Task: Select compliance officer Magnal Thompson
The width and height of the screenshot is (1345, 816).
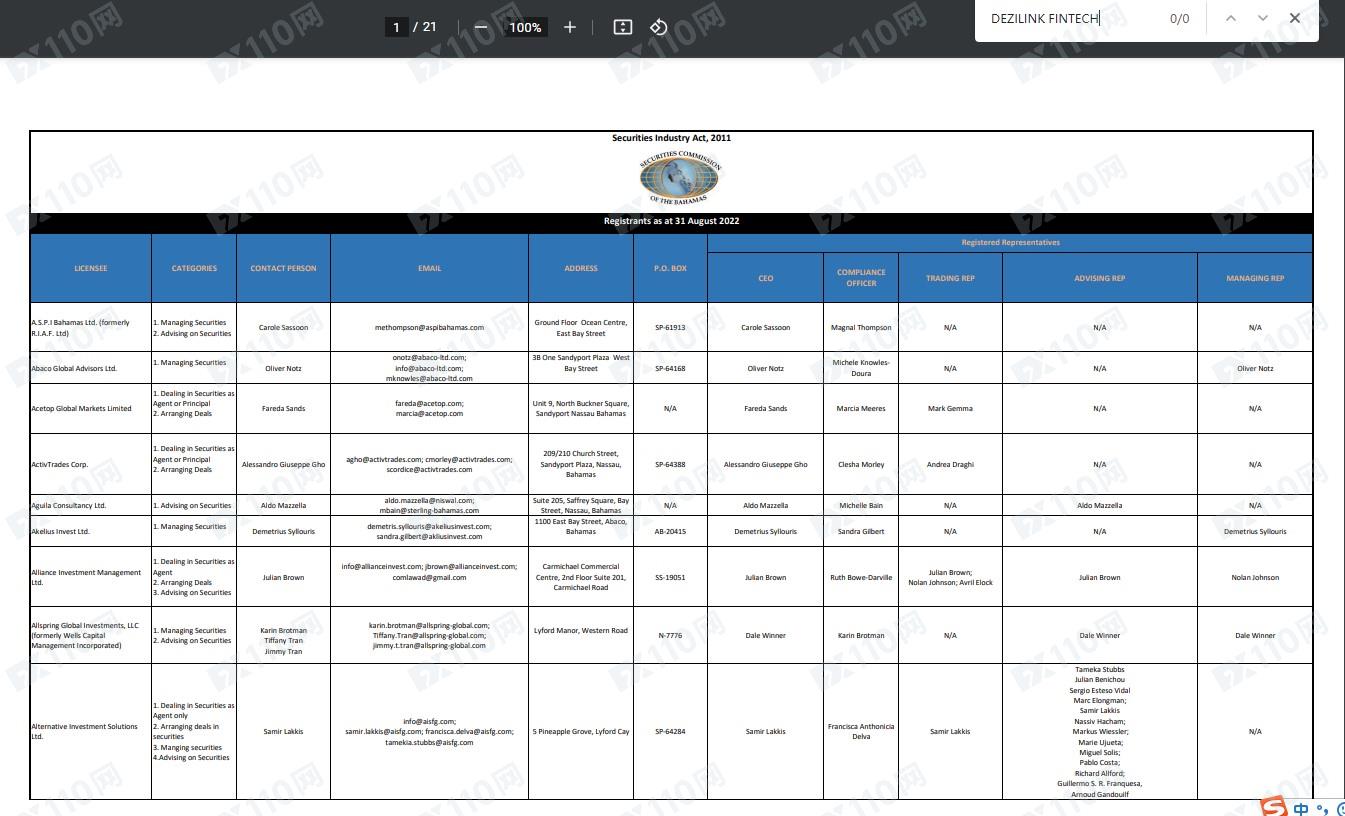Action: (x=861, y=327)
